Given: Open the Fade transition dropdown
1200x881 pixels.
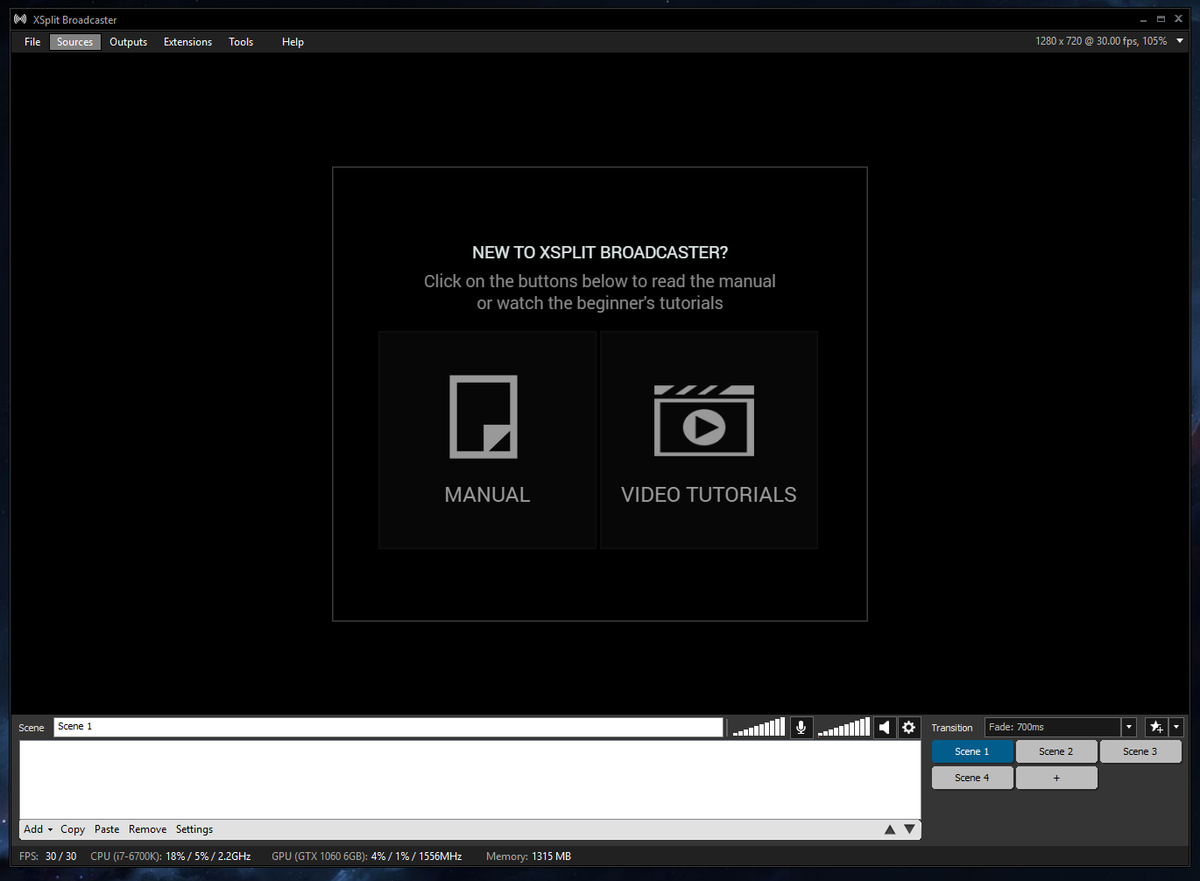Looking at the screenshot, I should tap(1127, 727).
